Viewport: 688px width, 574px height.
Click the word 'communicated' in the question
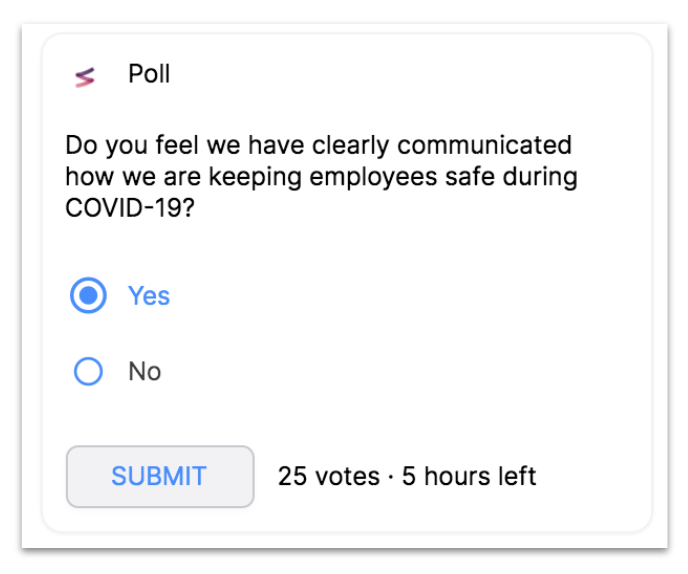(484, 145)
